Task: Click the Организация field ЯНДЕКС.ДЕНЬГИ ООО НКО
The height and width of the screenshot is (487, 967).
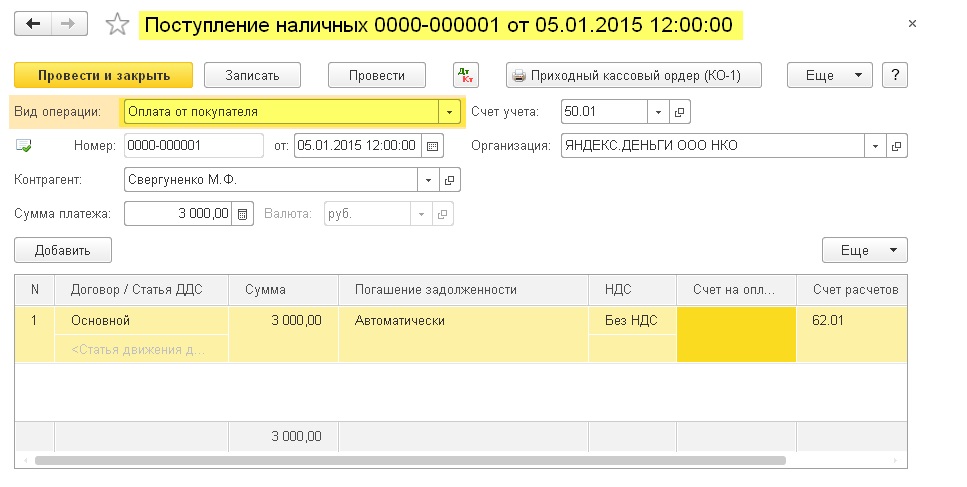Action: click(x=713, y=146)
